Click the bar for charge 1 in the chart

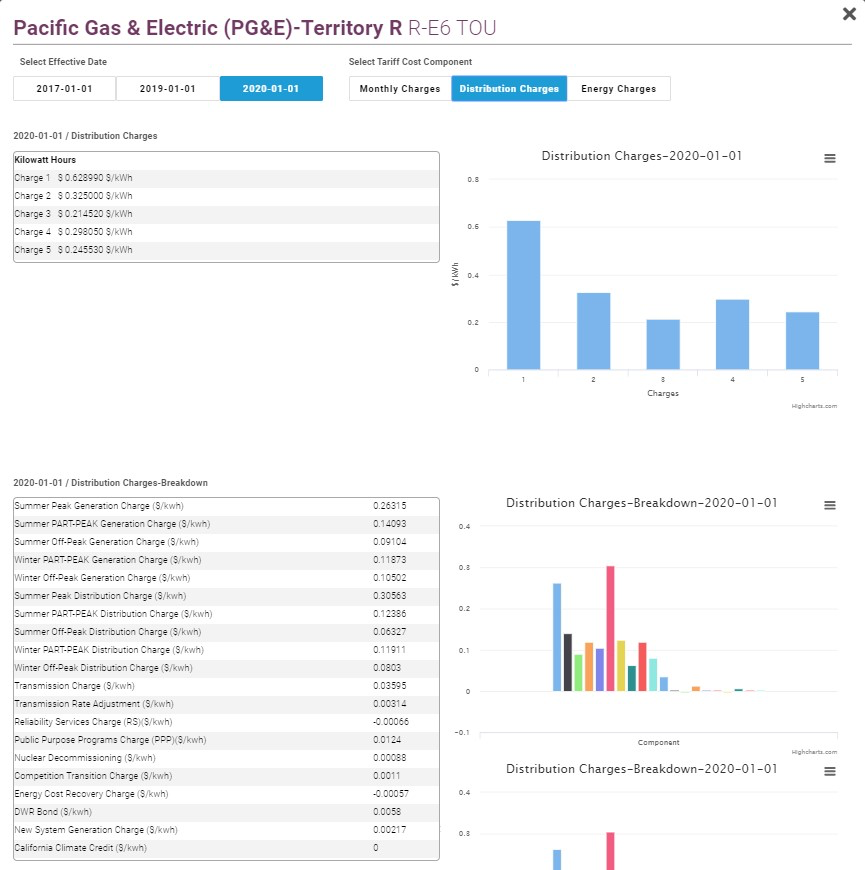523,295
